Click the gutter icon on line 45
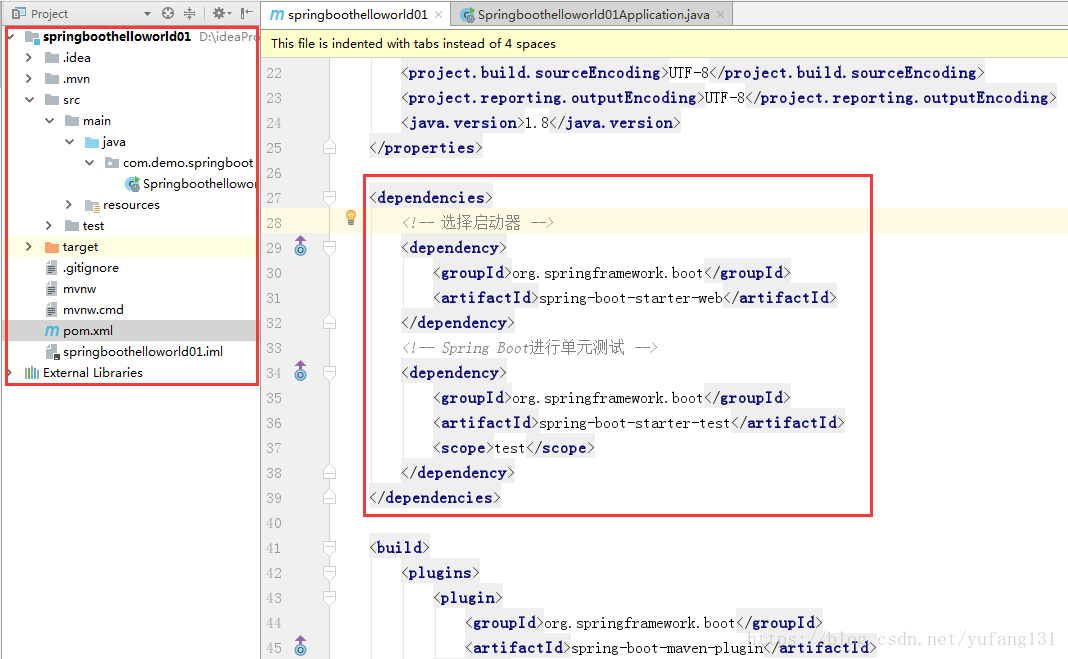The width and height of the screenshot is (1068, 659). 300,646
